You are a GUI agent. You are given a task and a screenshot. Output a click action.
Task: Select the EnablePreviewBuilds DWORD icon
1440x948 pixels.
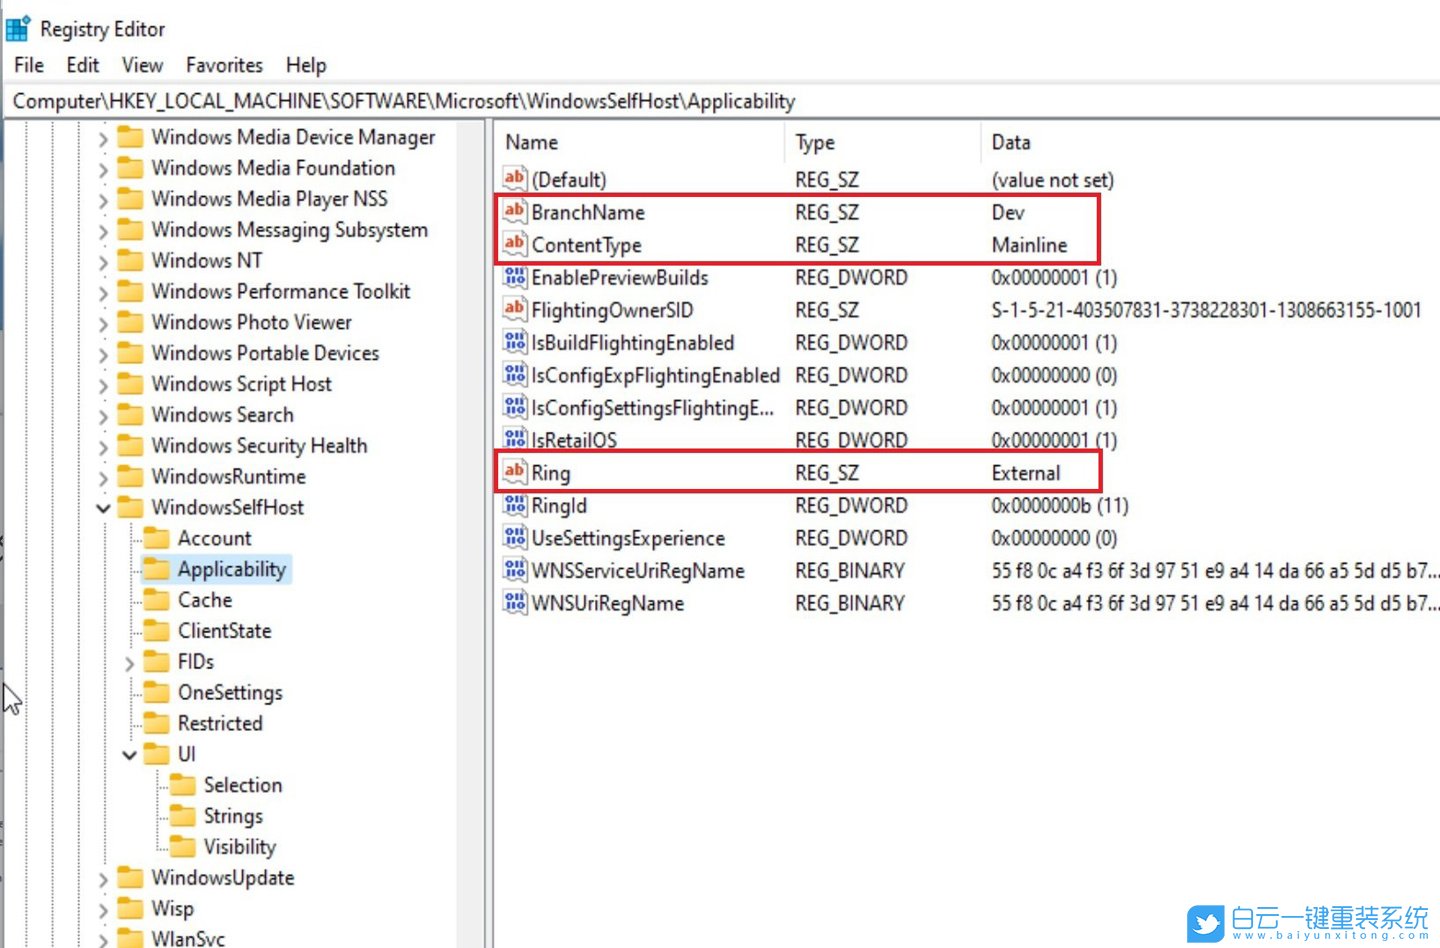pos(514,277)
